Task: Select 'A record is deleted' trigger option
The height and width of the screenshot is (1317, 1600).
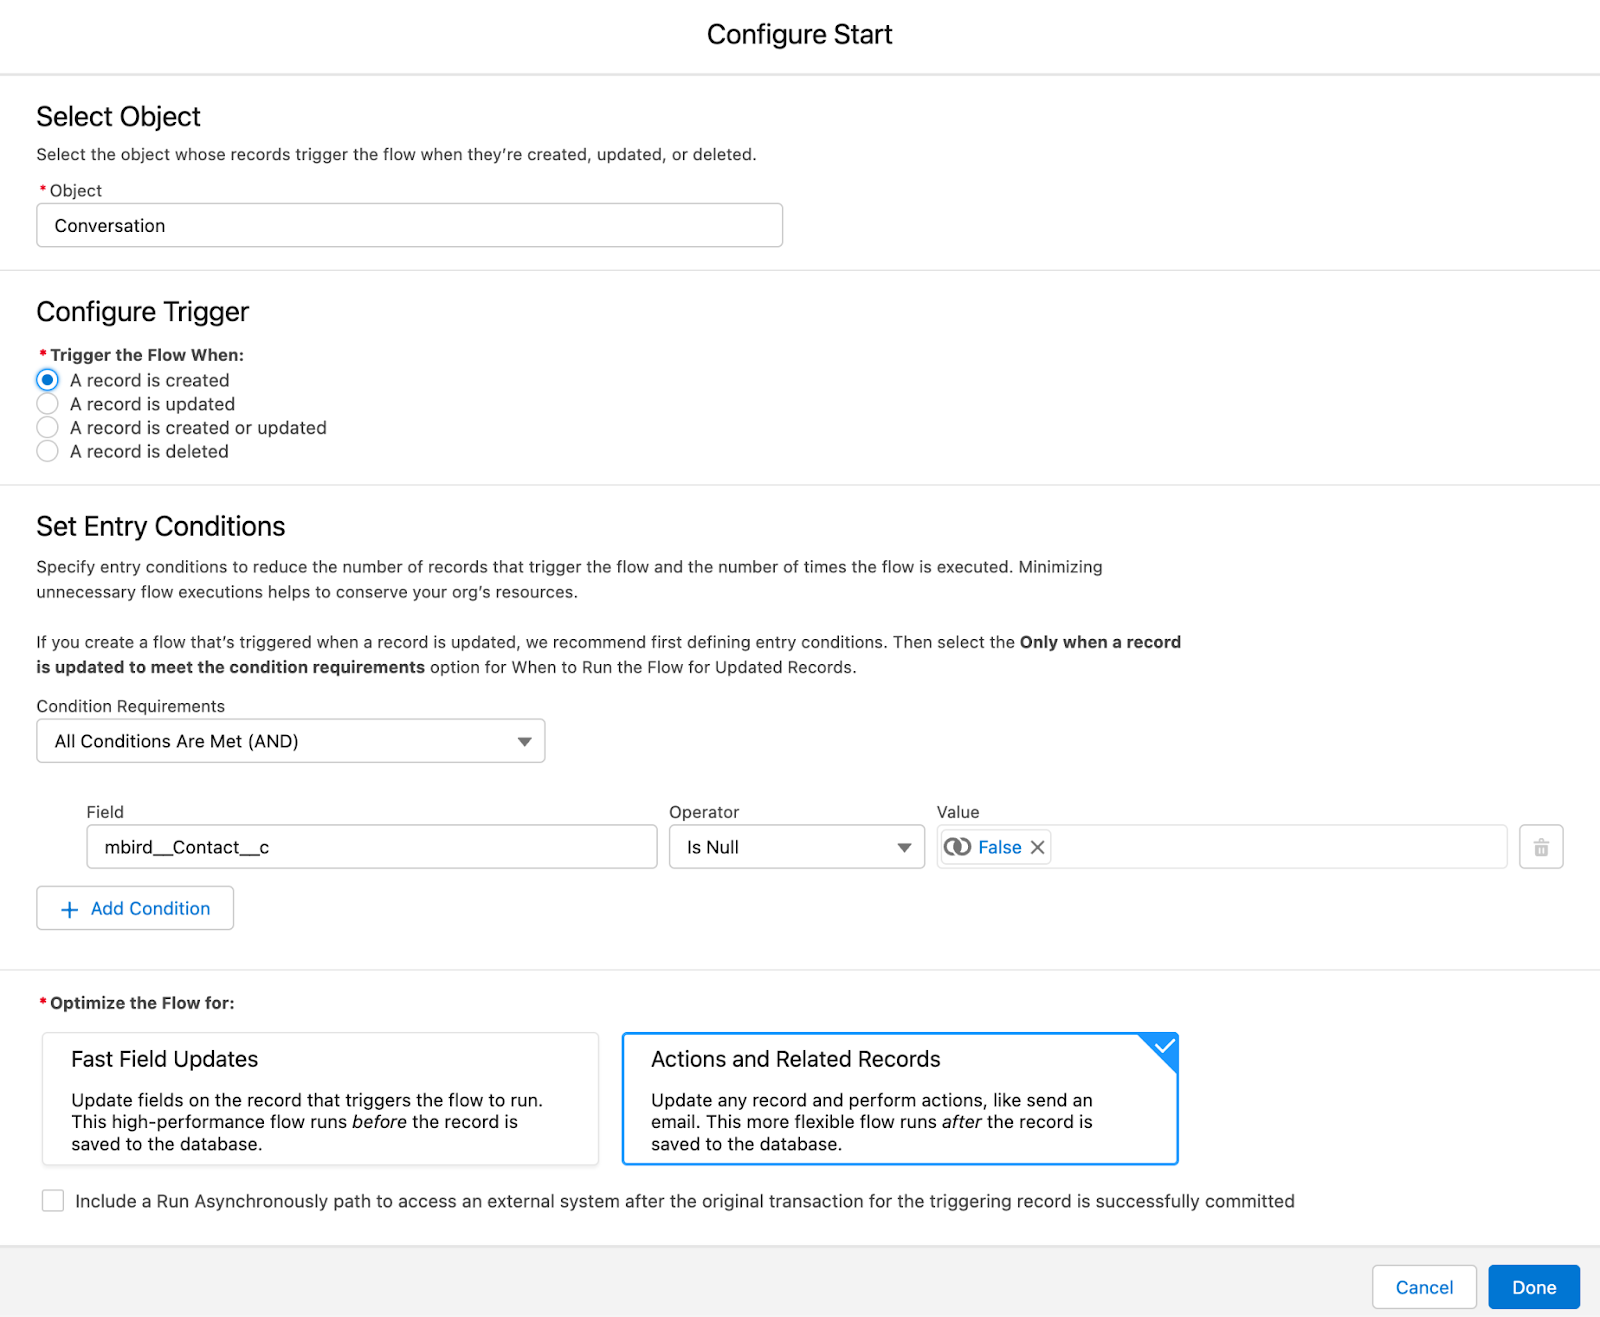Action: pyautogui.click(x=47, y=452)
